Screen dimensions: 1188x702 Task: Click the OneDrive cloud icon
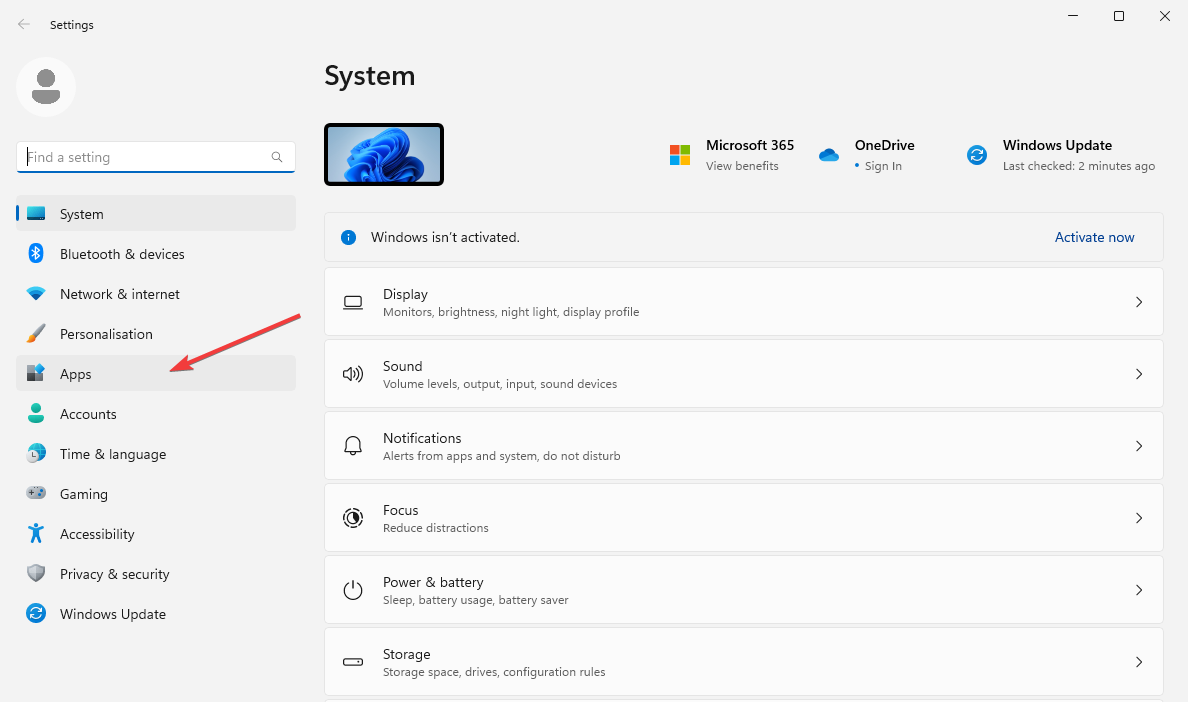(829, 154)
